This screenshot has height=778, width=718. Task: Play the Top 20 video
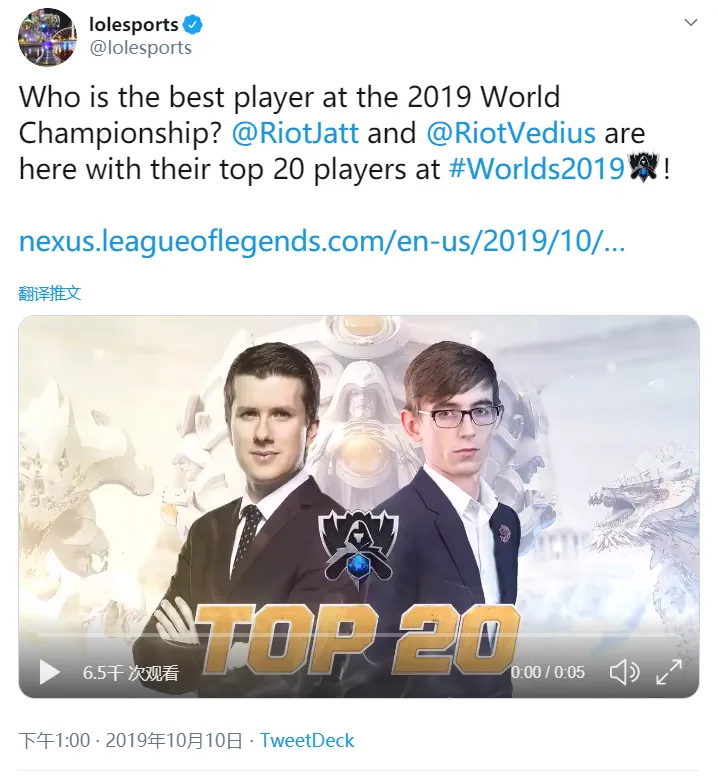click(49, 672)
